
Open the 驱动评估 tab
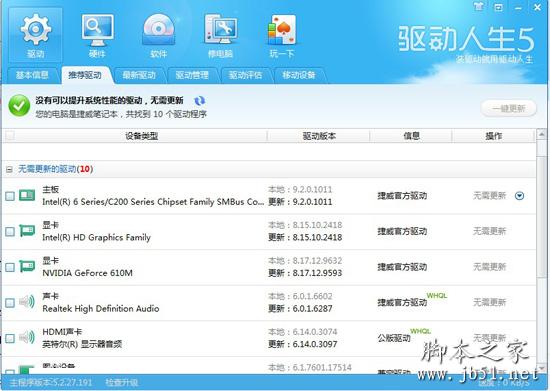[x=245, y=75]
